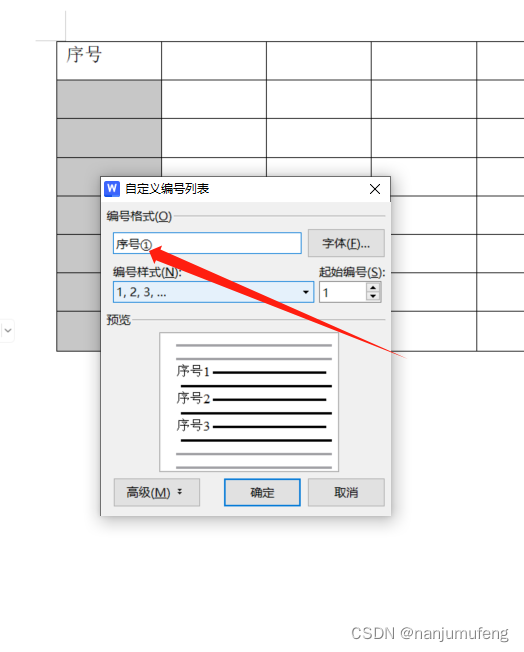Expand 高级(M) advanced options
The height and width of the screenshot is (652, 524).
click(x=157, y=492)
